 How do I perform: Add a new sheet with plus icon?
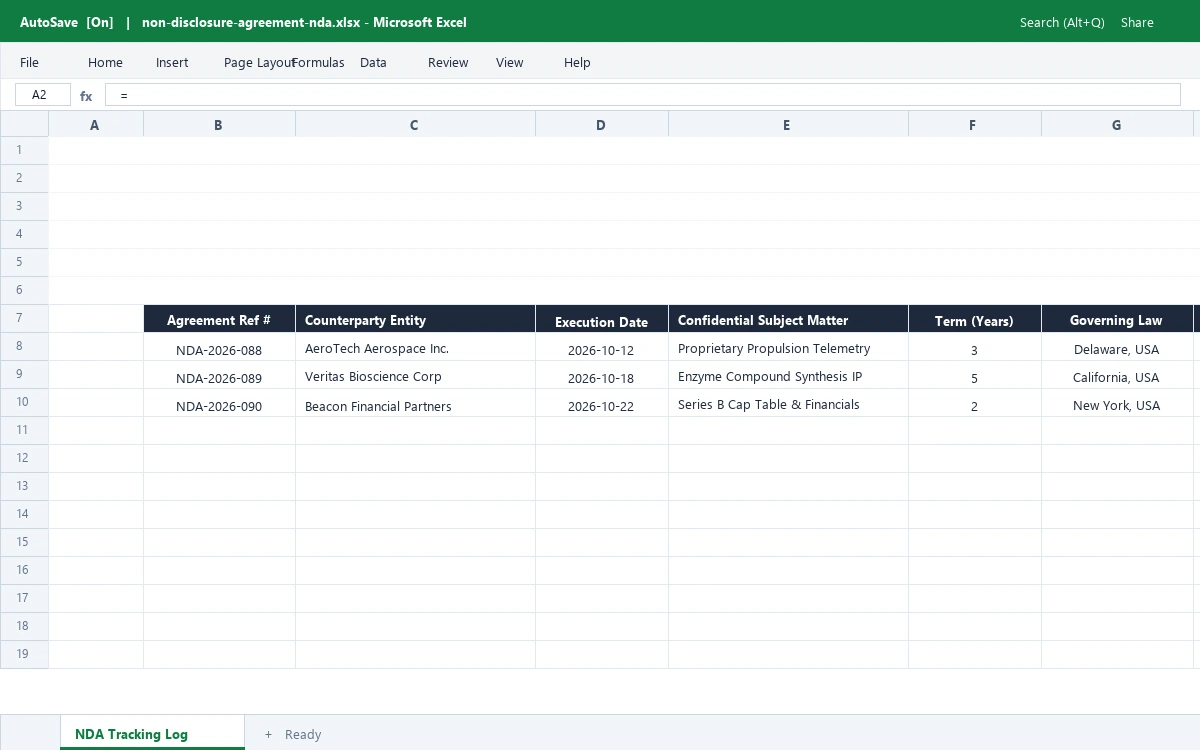pos(268,734)
